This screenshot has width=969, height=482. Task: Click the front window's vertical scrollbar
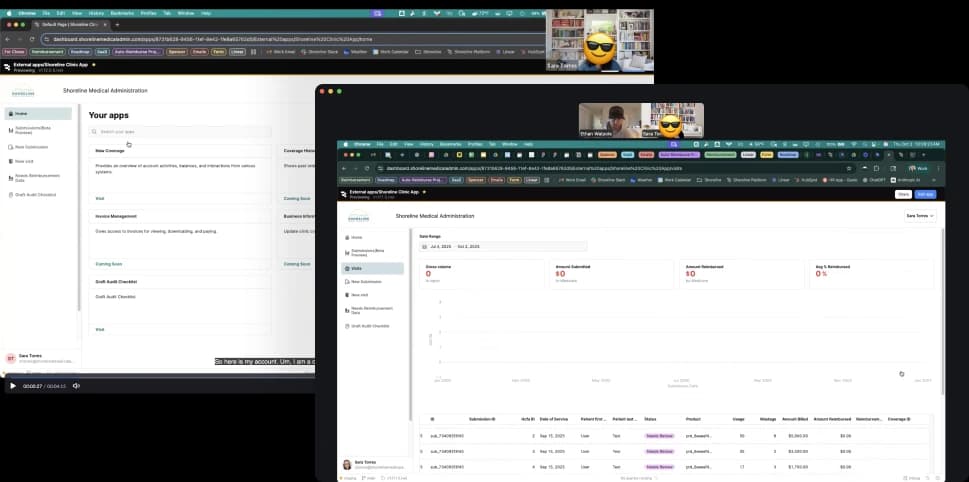click(x=942, y=312)
